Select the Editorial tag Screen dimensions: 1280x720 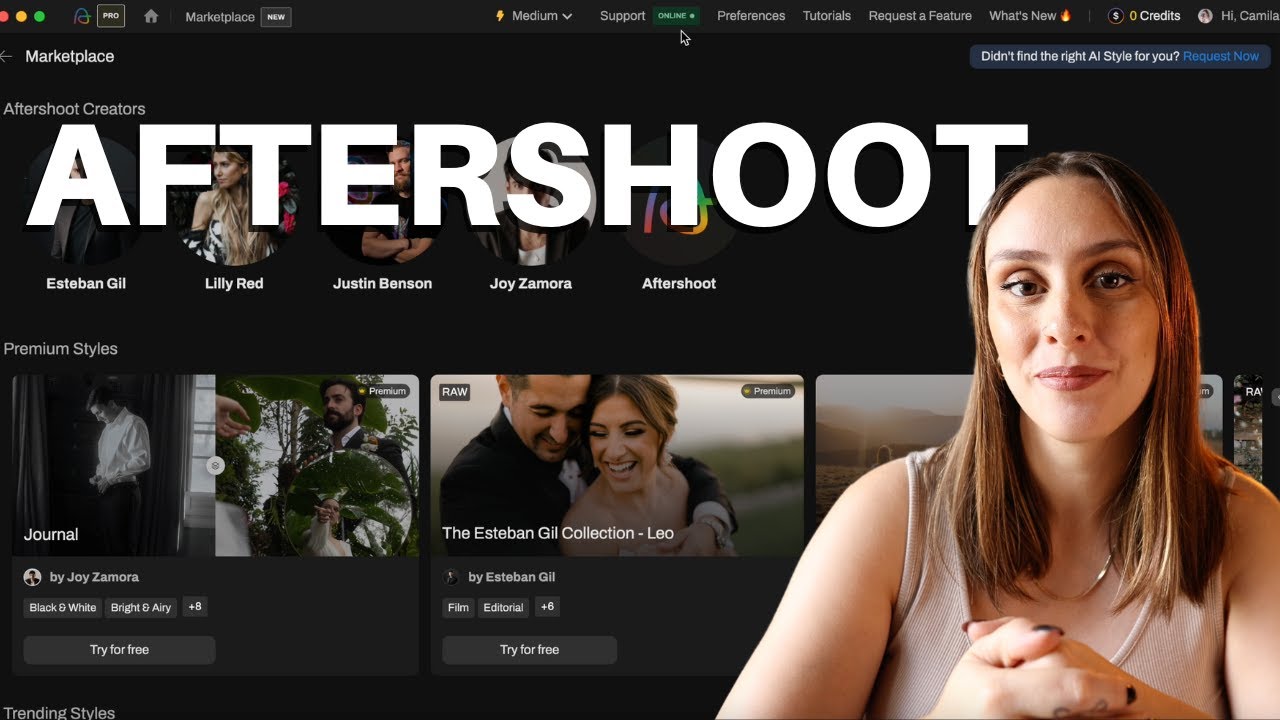pos(503,607)
